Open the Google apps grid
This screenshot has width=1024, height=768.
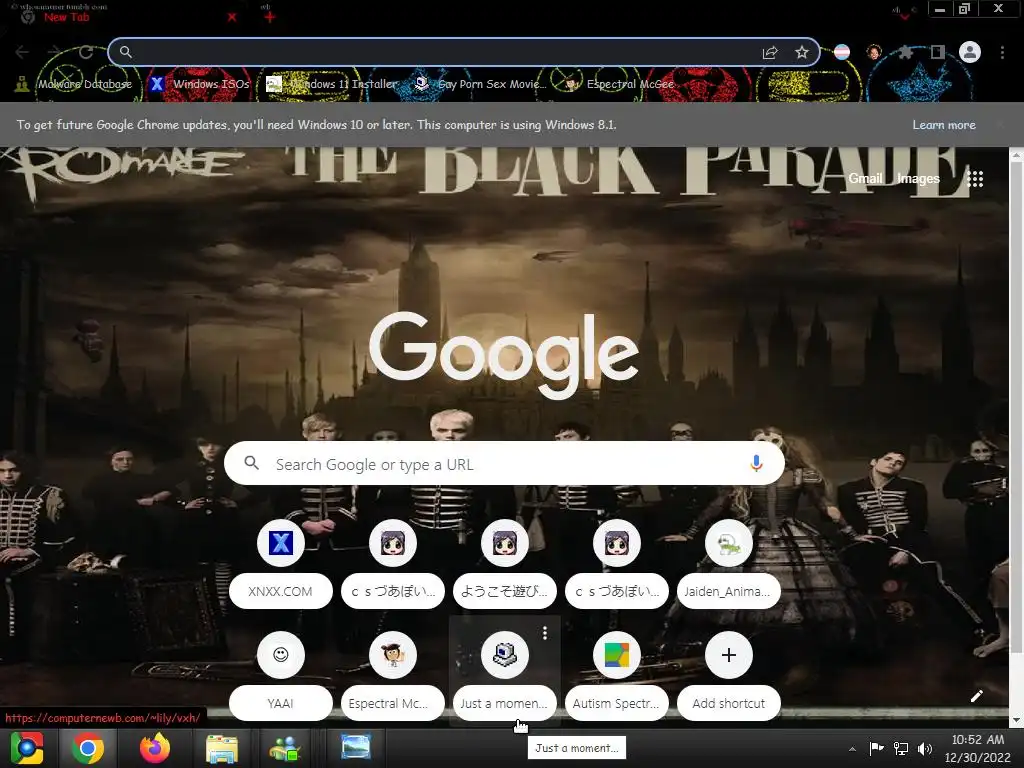coord(975,179)
